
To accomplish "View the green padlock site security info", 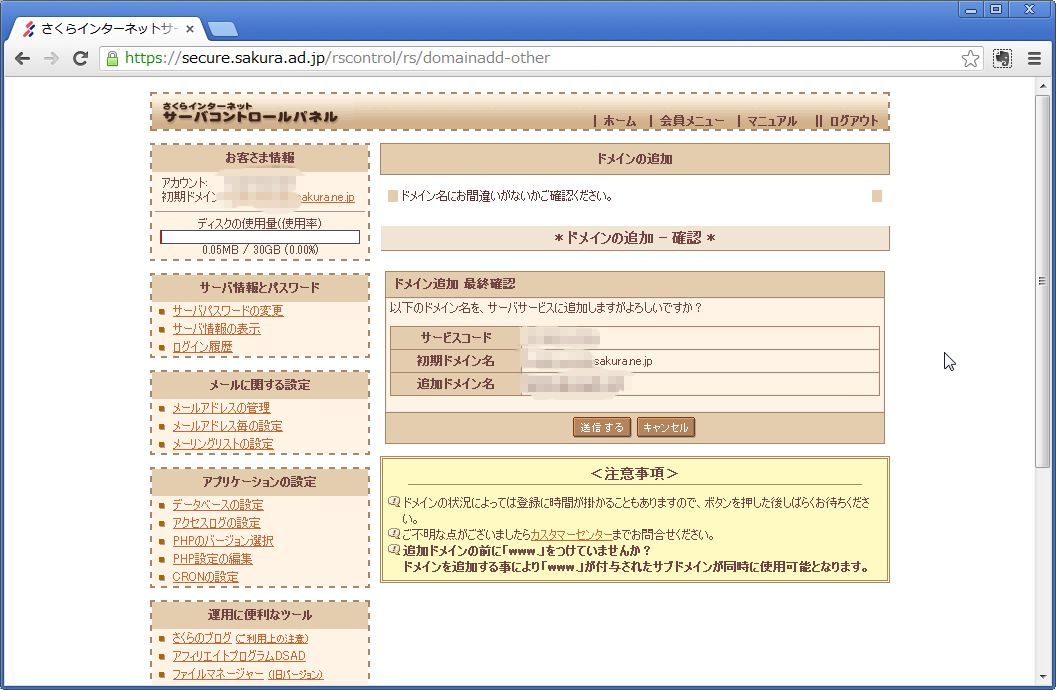I will (112, 59).
